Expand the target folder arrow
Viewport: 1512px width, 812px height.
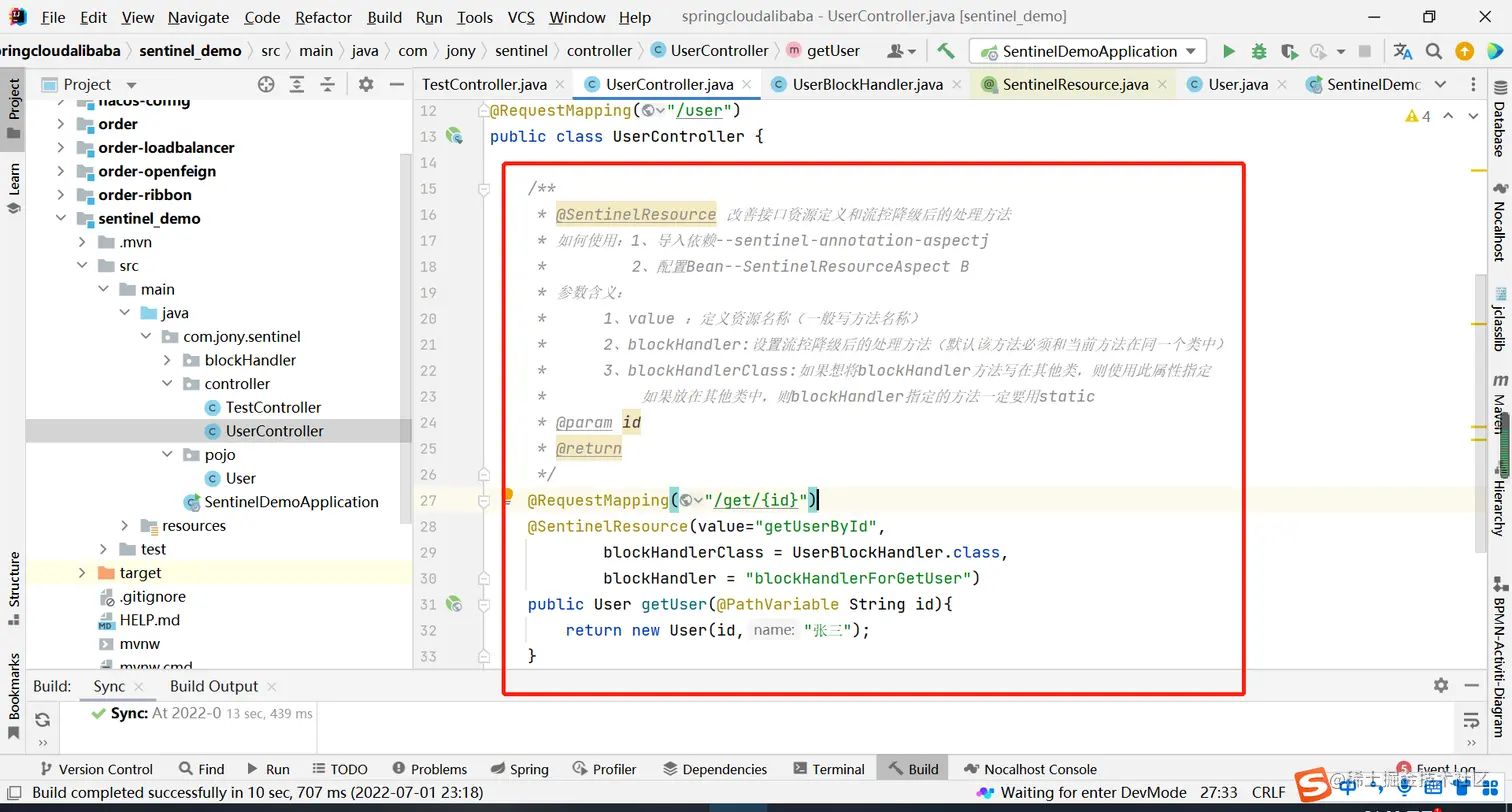[x=82, y=573]
